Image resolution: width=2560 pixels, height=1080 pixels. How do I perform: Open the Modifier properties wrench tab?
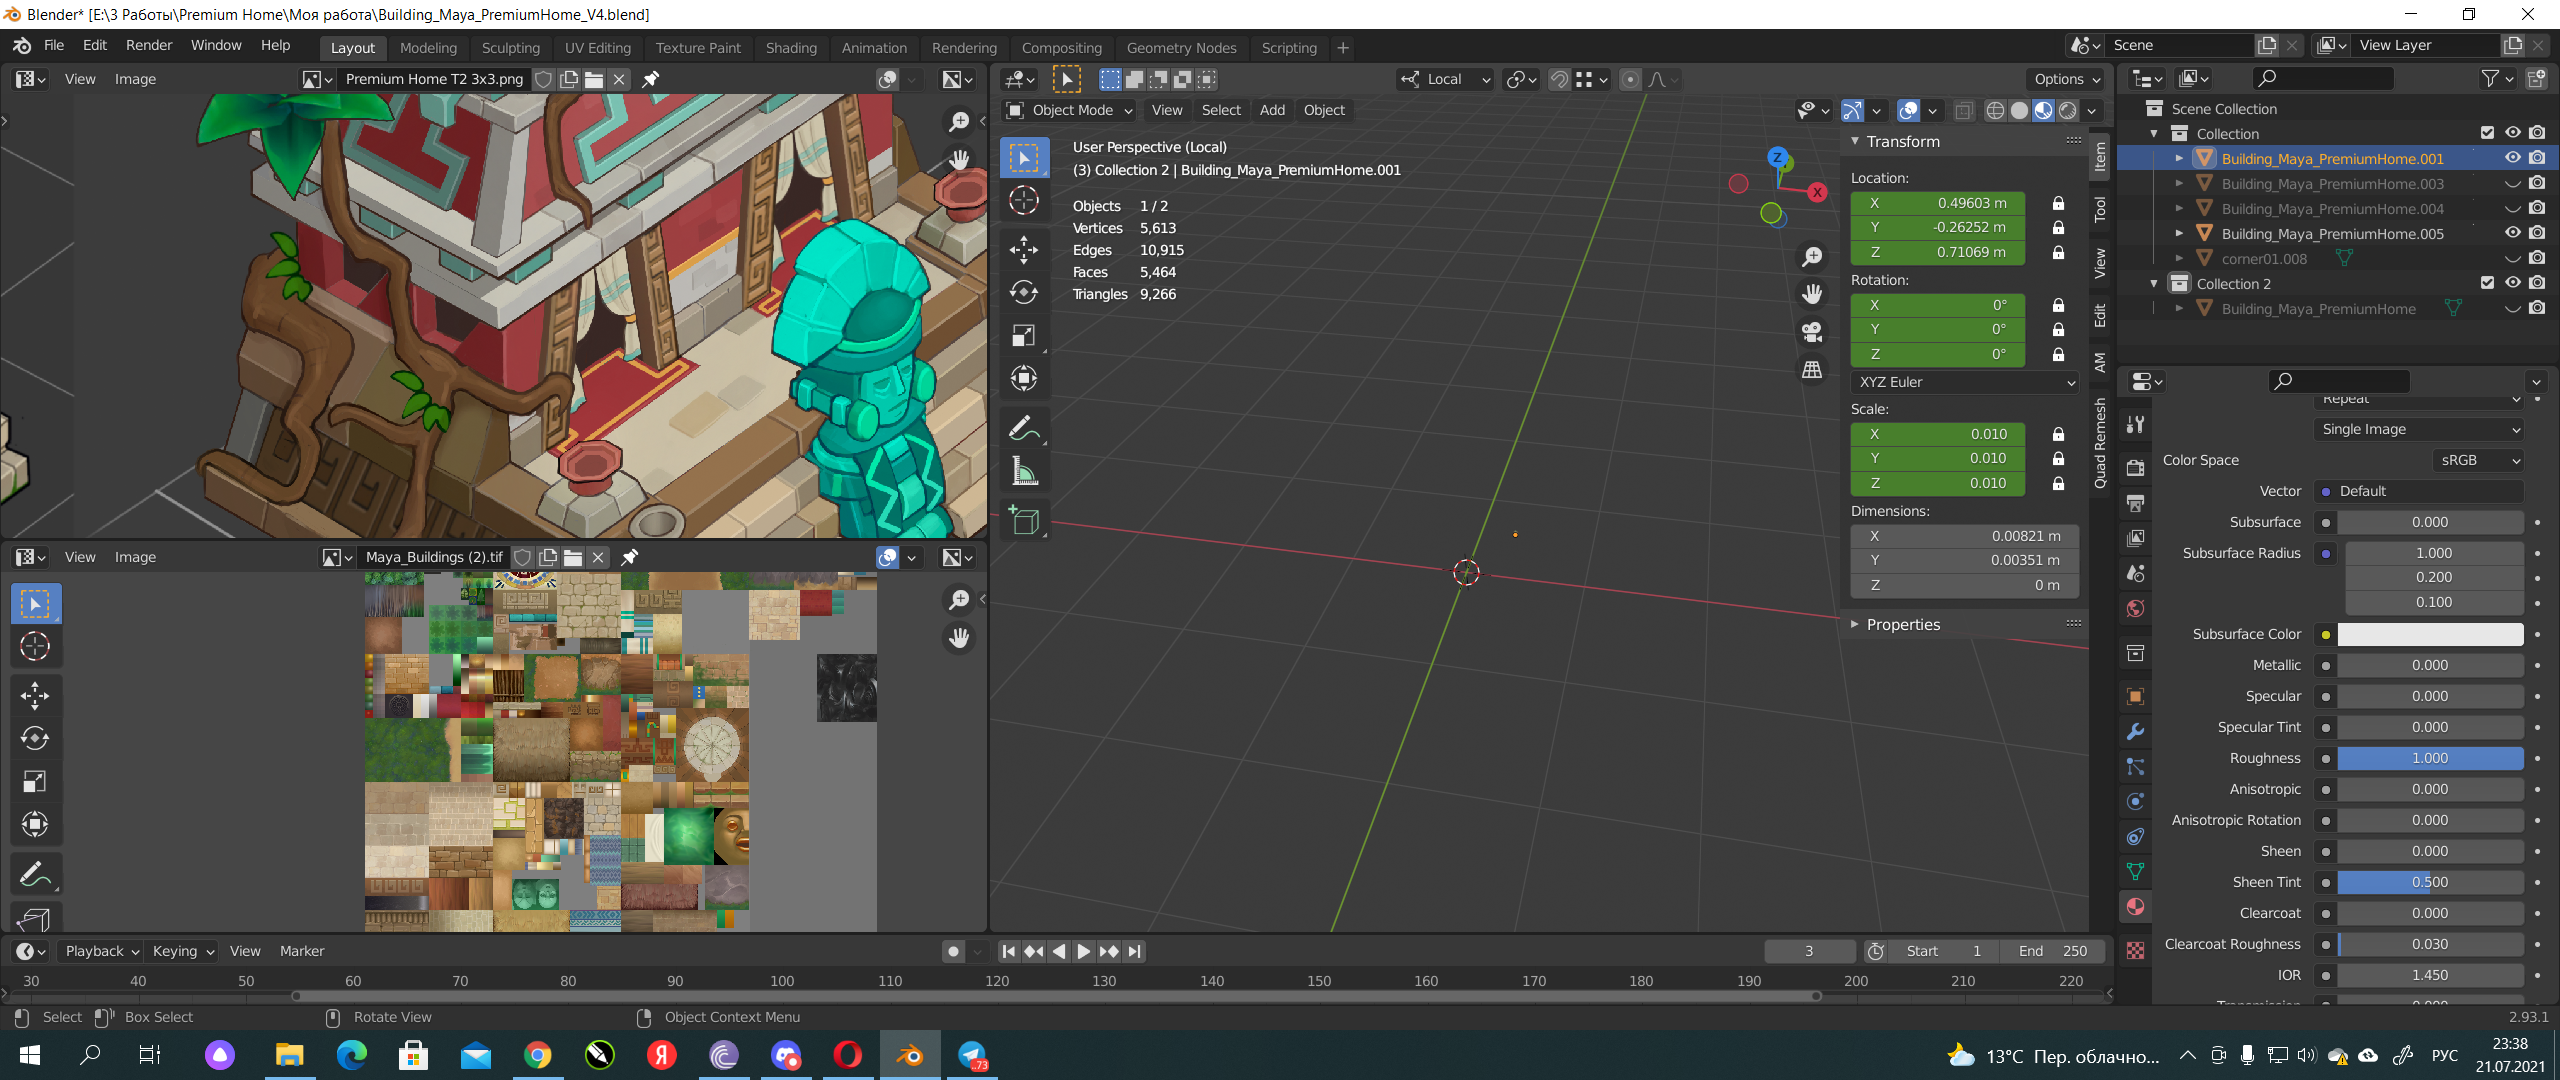(x=2135, y=732)
